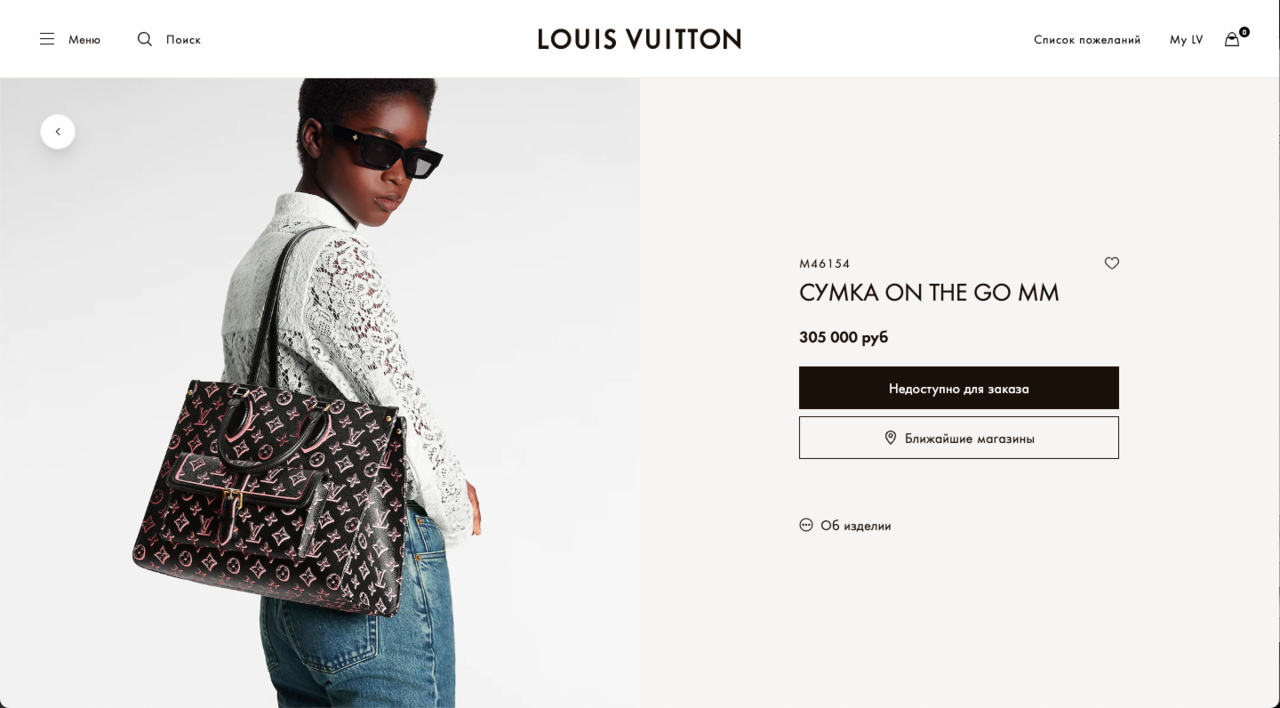Open My LV account link
1280x708 pixels.
1186,40
